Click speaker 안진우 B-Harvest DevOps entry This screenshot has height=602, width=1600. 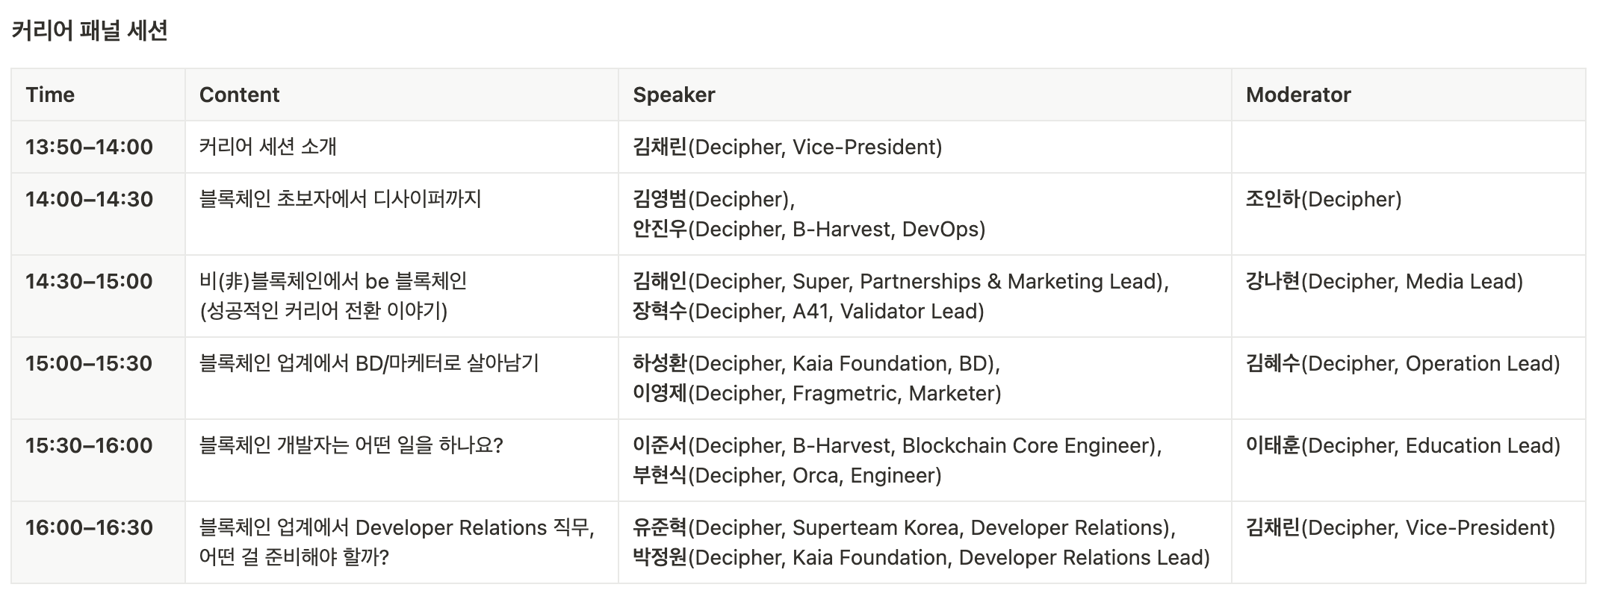[x=809, y=229]
